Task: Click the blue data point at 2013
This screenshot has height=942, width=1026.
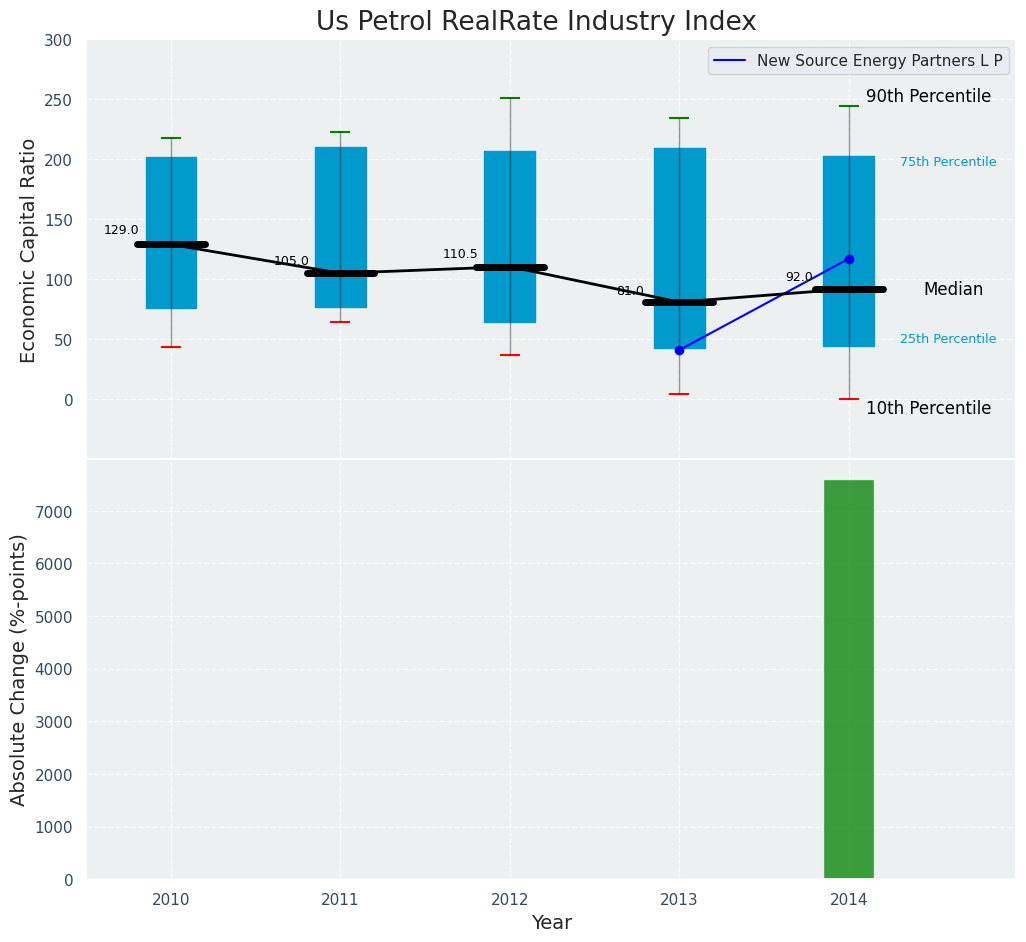Action: click(679, 350)
